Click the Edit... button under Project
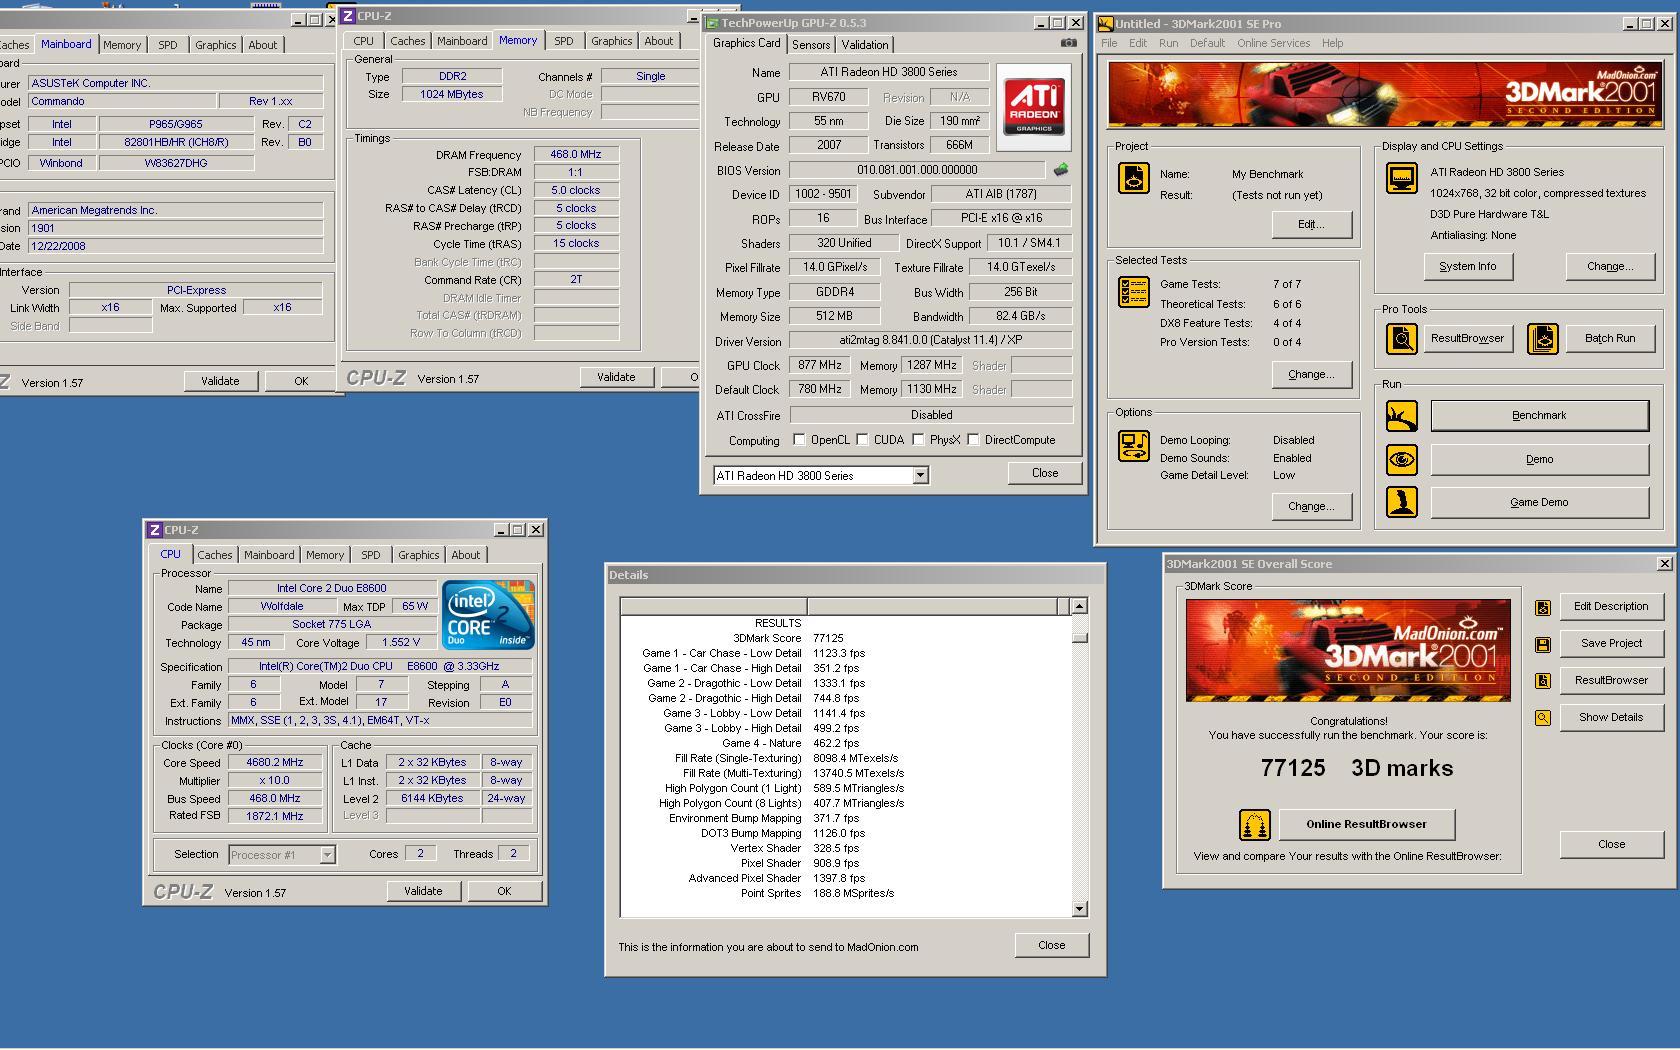This screenshot has width=1680, height=1050. [x=1311, y=225]
